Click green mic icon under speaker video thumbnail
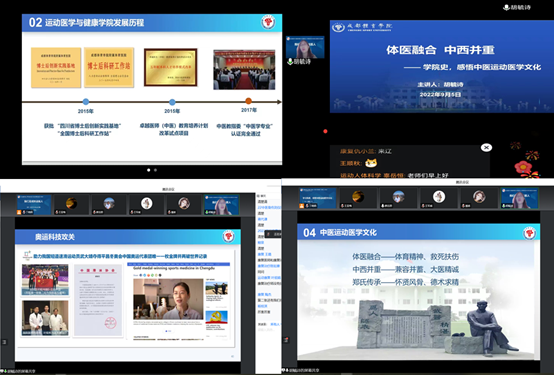554x375 pixels. click(290, 61)
